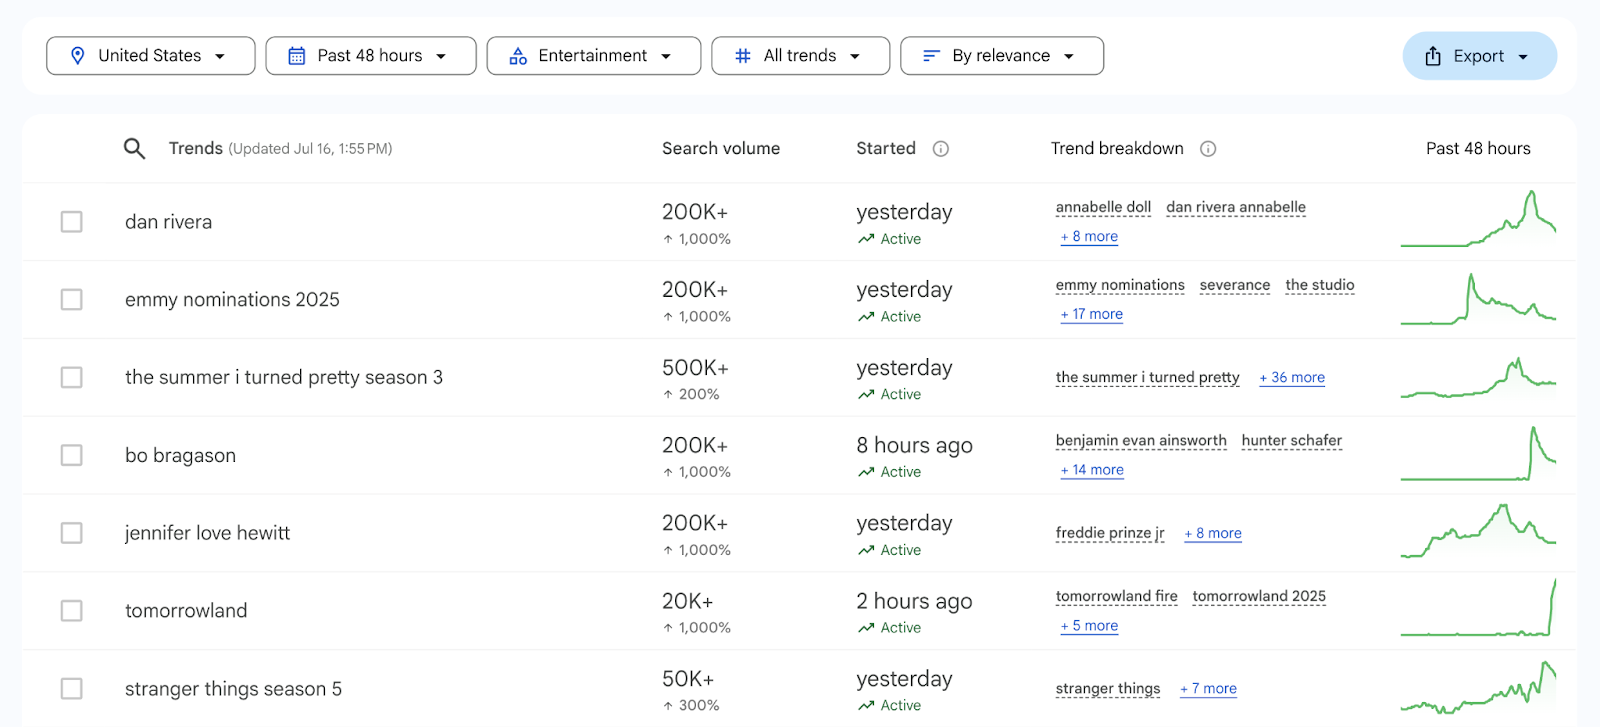Click the info icon next to Started

[940, 149]
